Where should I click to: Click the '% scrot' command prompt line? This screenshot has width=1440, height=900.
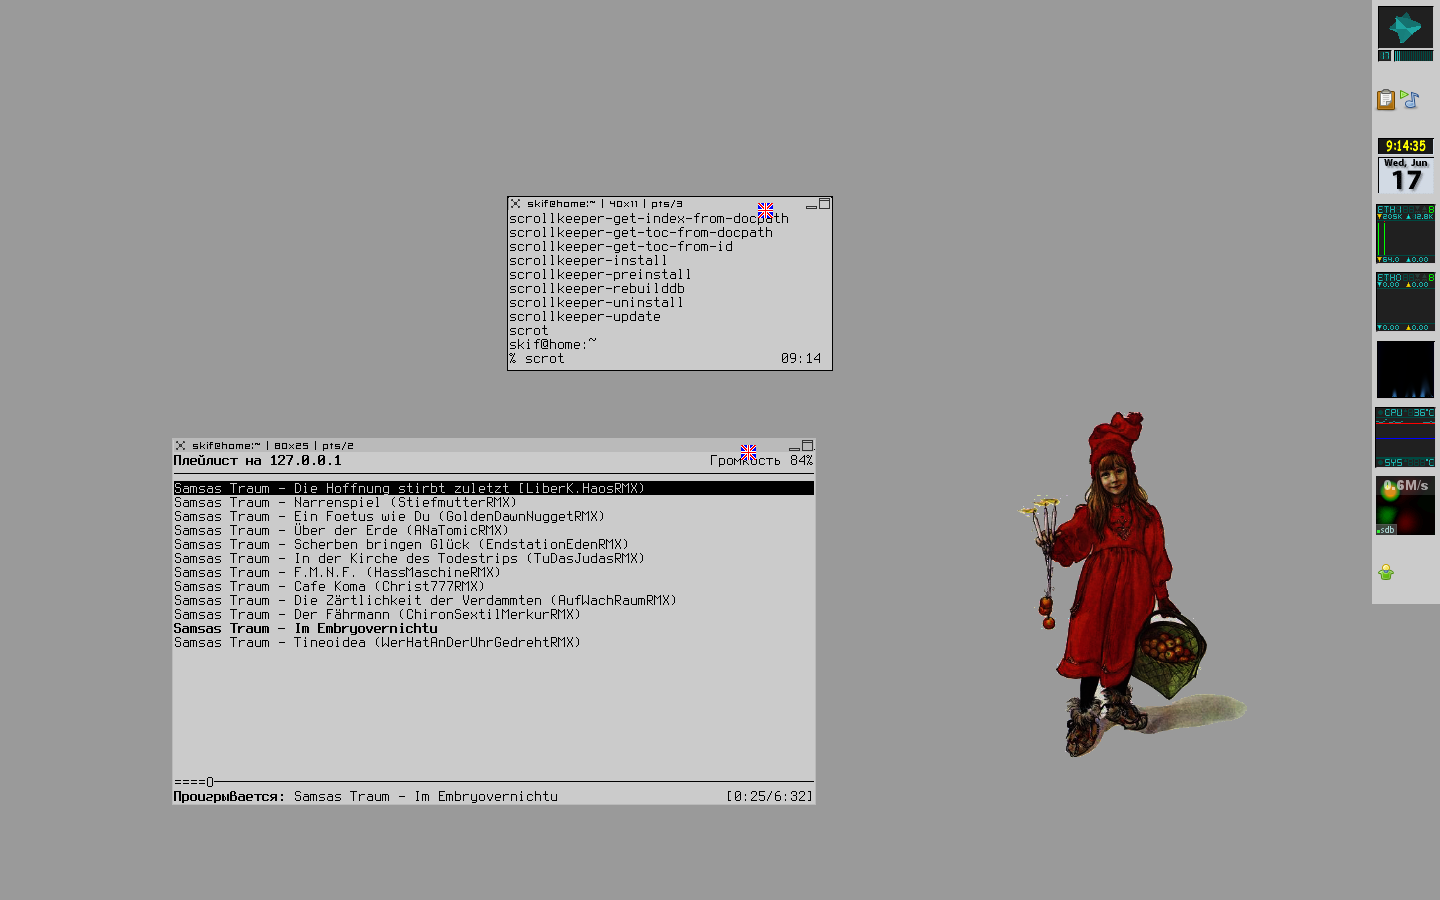point(537,358)
